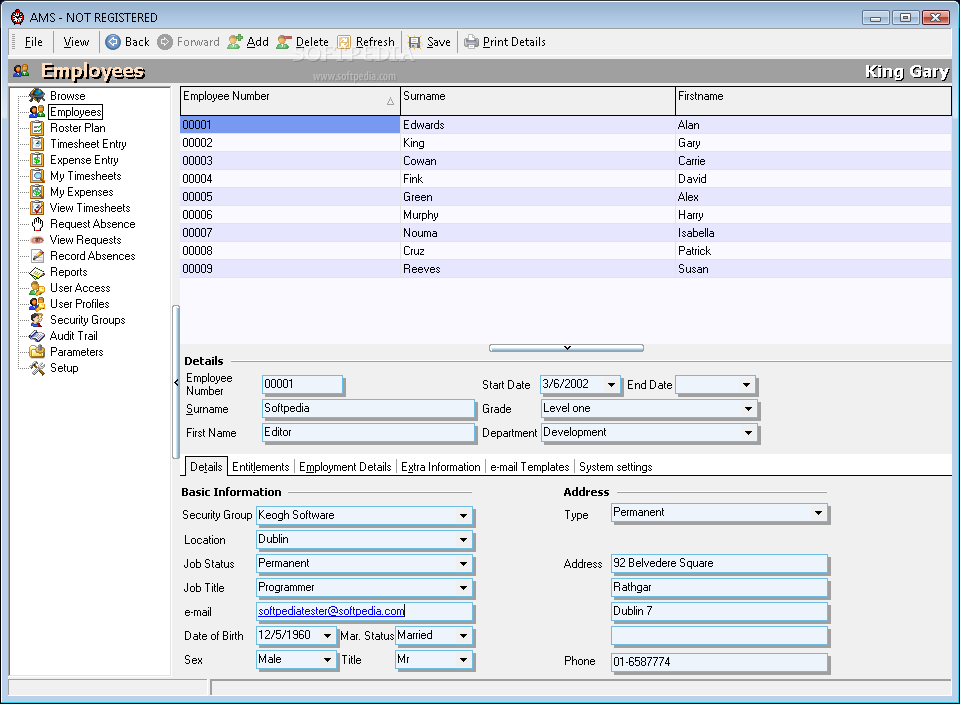Open the Date of Birth dropdown

click(328, 635)
